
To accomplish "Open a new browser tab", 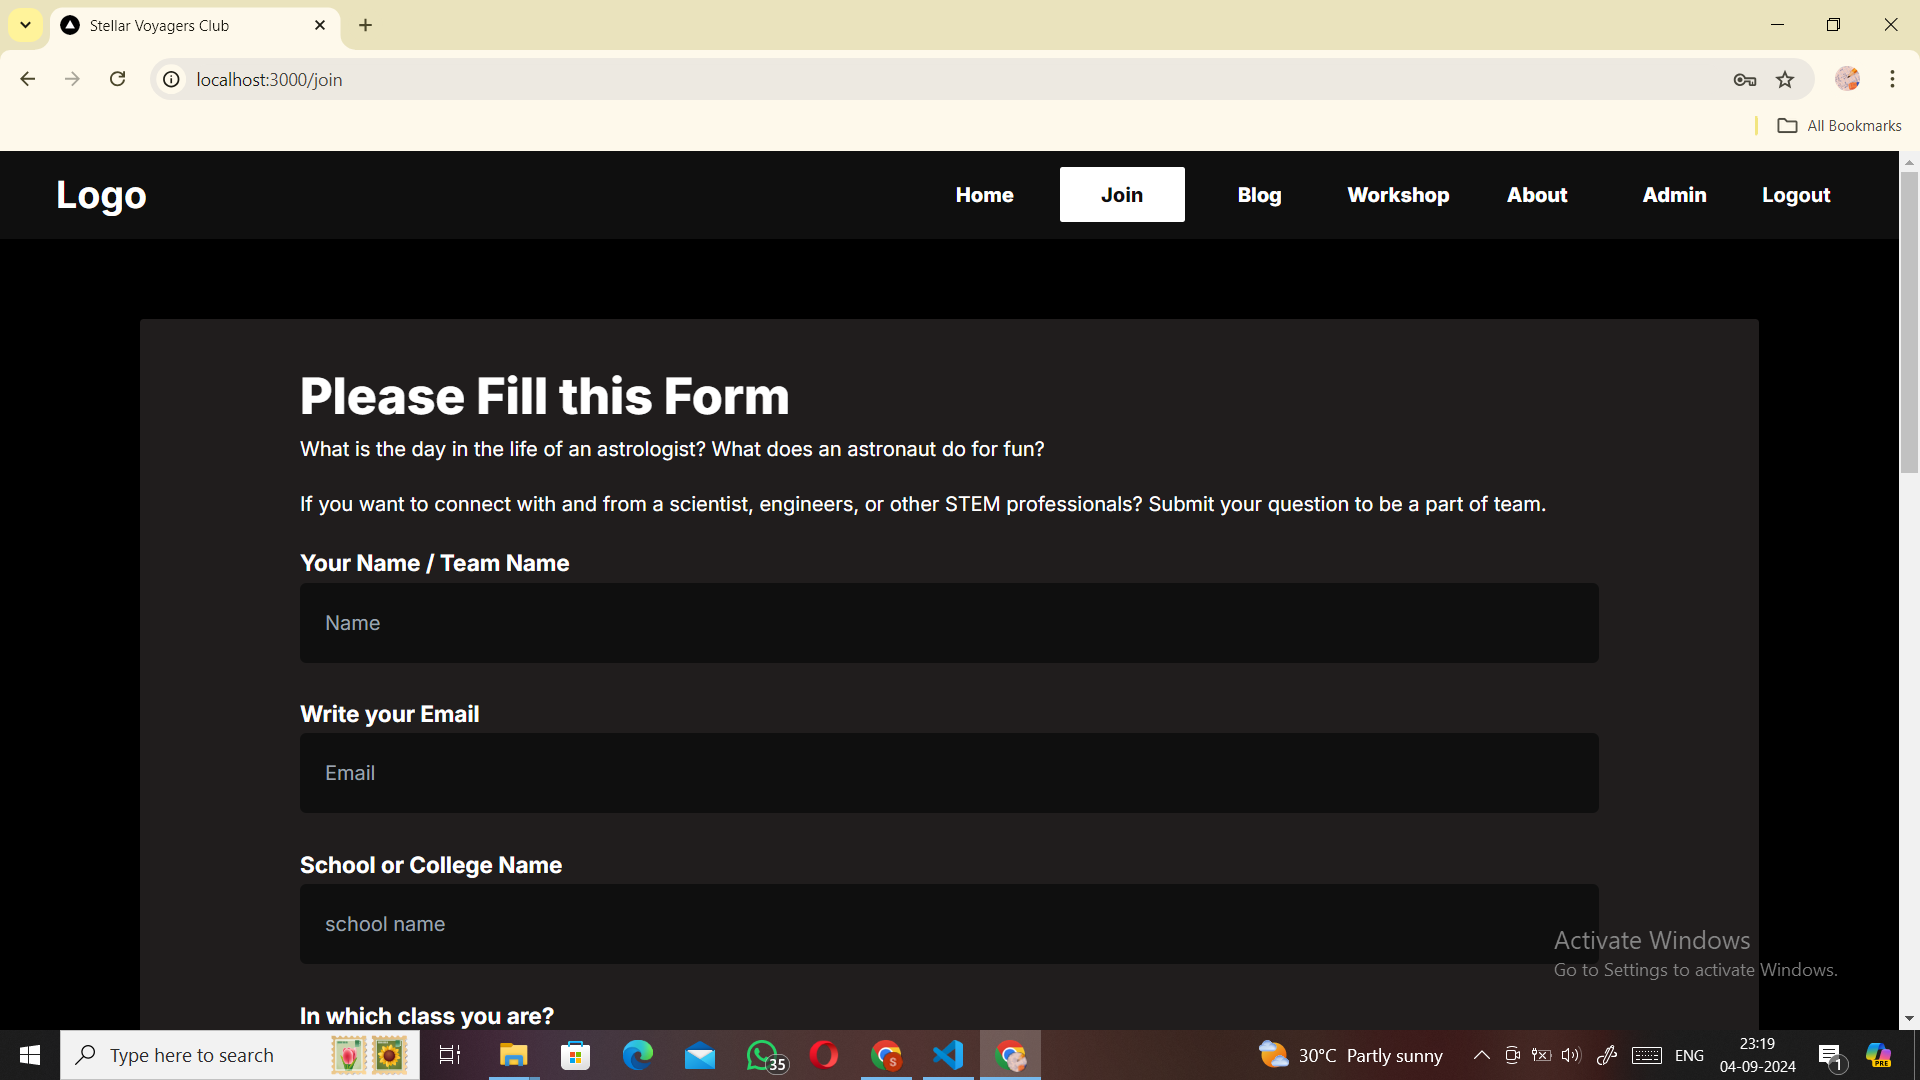I will (366, 25).
